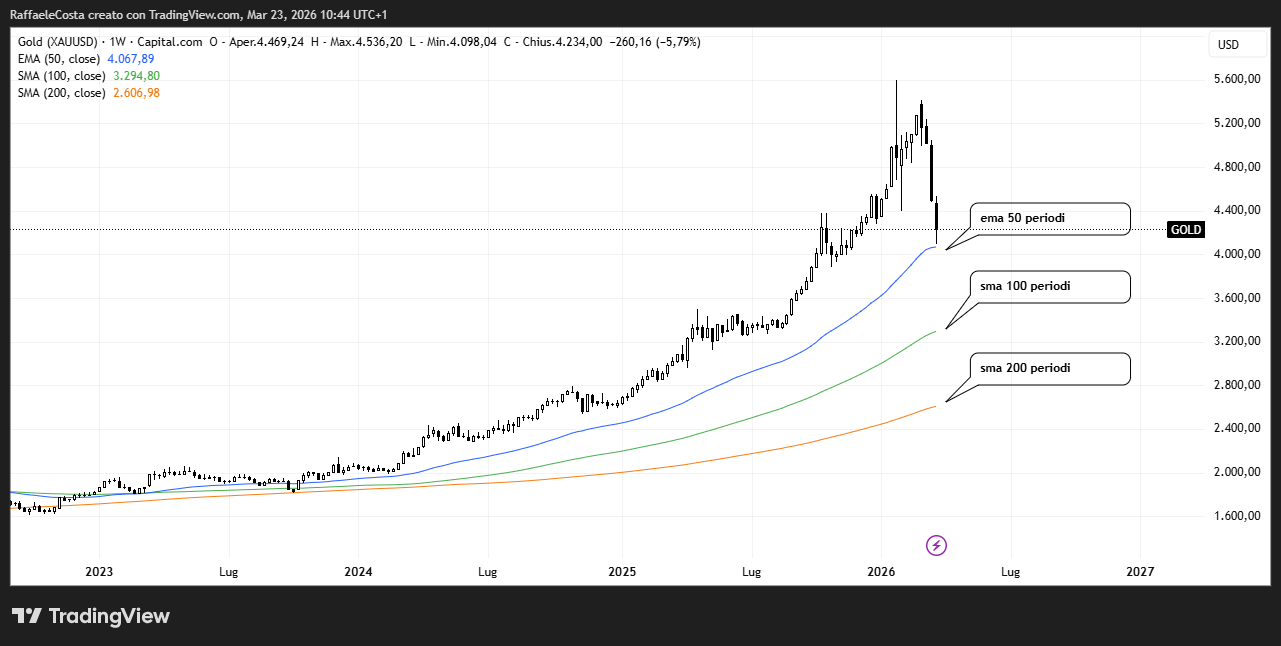The image size is (1281, 646).
Task: Click the purple lightning event icon
Action: click(936, 545)
